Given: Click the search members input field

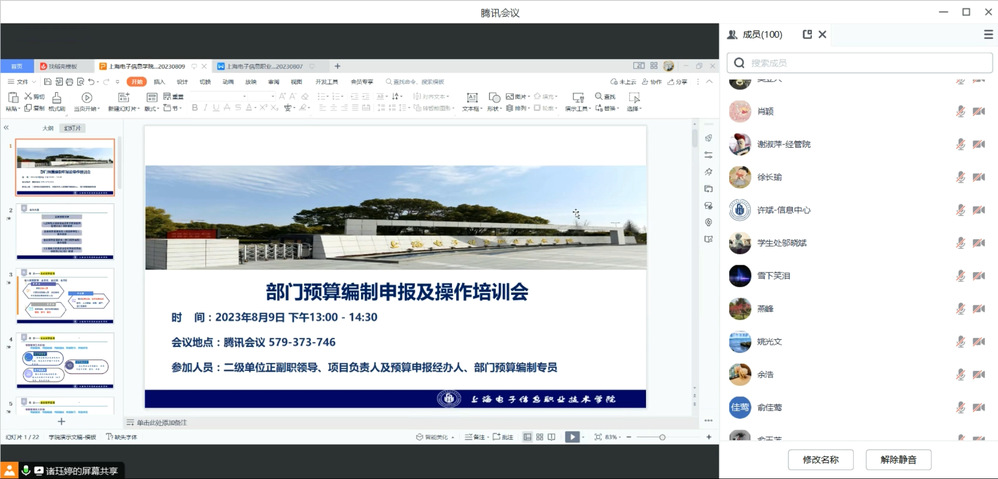Looking at the screenshot, I should pyautogui.click(x=860, y=63).
